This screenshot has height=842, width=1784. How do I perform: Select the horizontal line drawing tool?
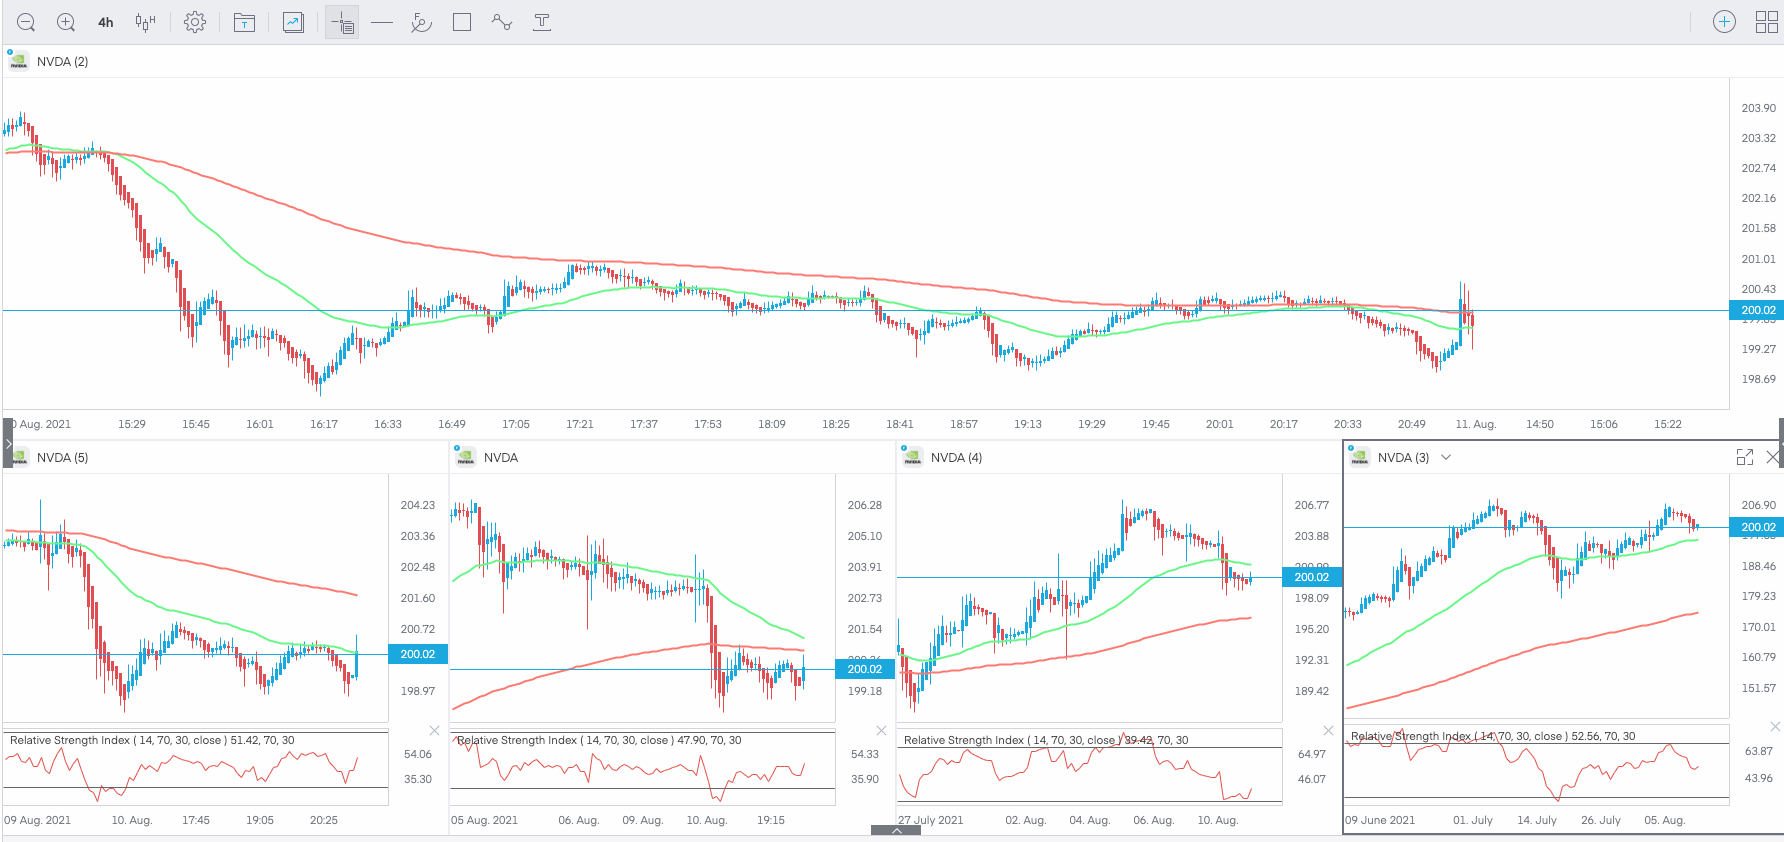click(x=382, y=22)
